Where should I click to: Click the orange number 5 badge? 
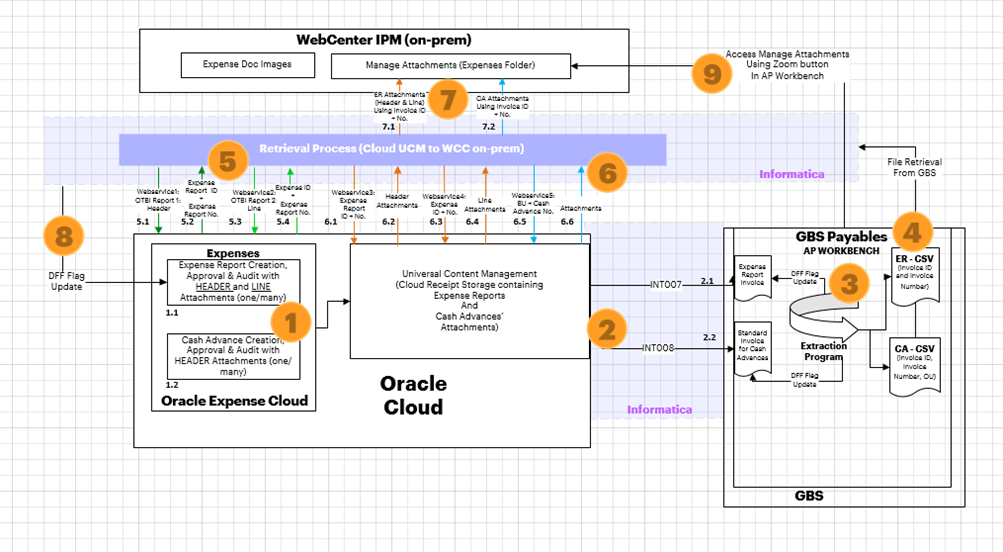point(227,160)
